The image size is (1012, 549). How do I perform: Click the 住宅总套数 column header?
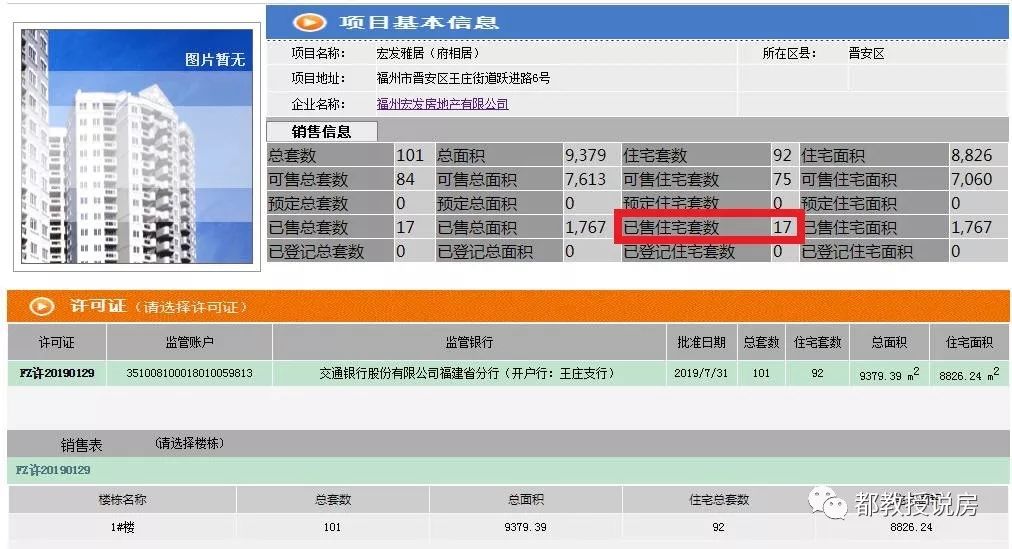(718, 500)
